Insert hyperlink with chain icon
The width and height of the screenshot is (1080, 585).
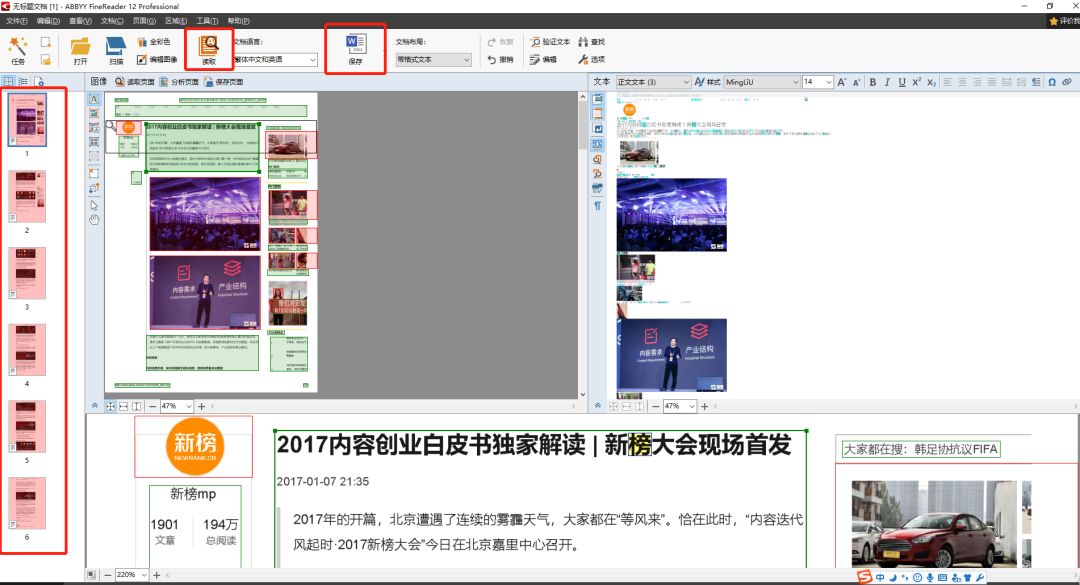[x=1067, y=82]
